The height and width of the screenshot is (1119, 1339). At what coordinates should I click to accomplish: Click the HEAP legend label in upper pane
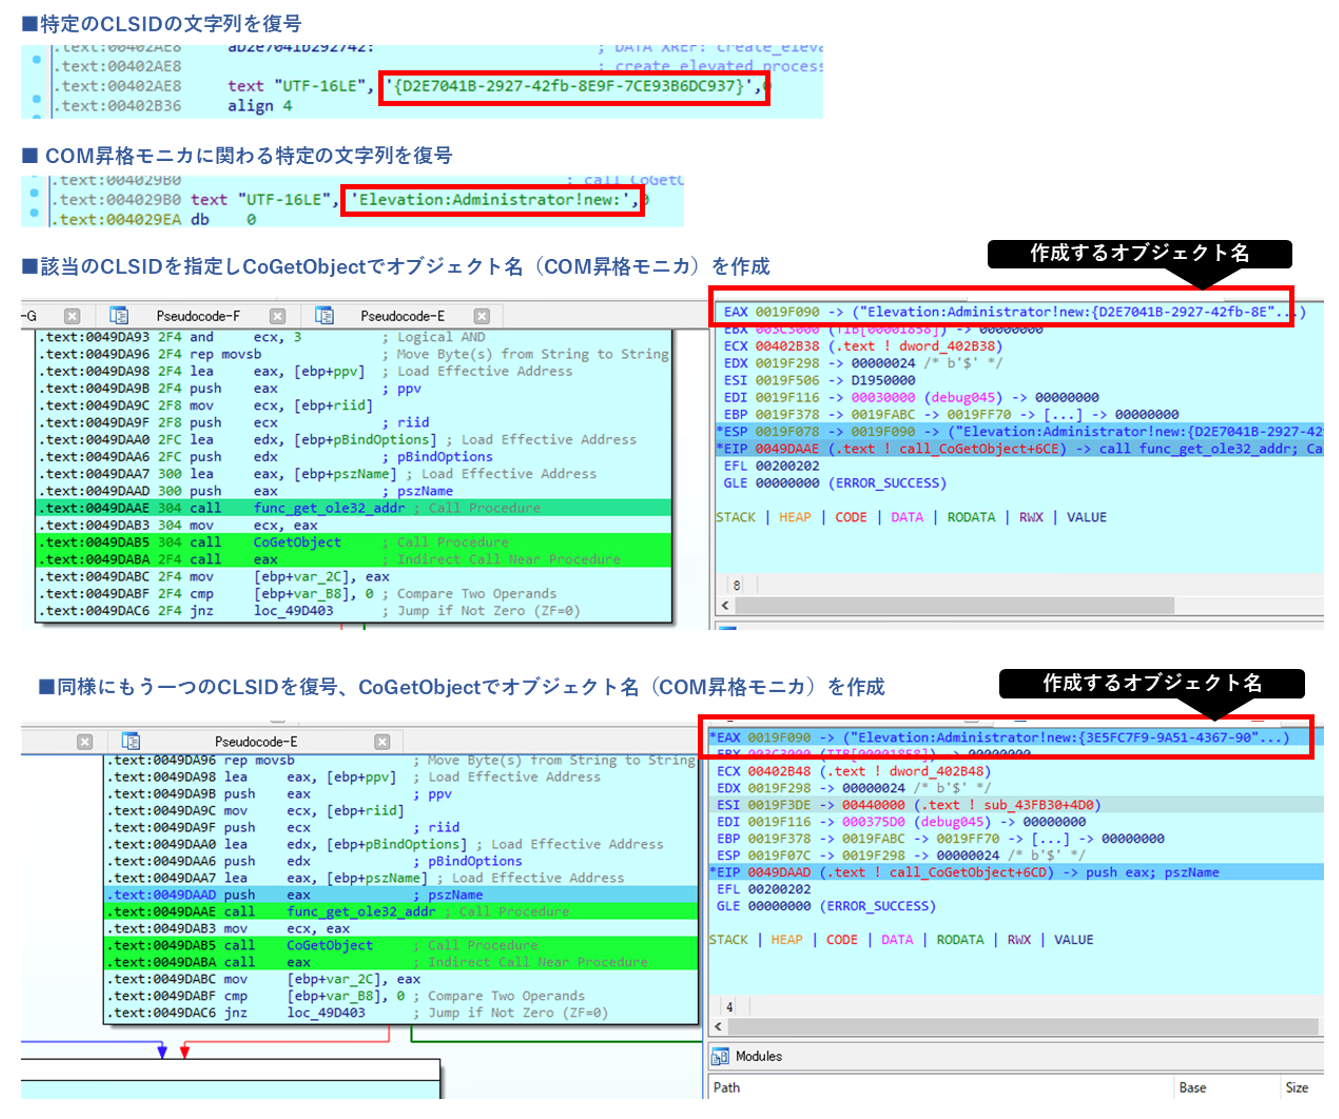(x=795, y=517)
